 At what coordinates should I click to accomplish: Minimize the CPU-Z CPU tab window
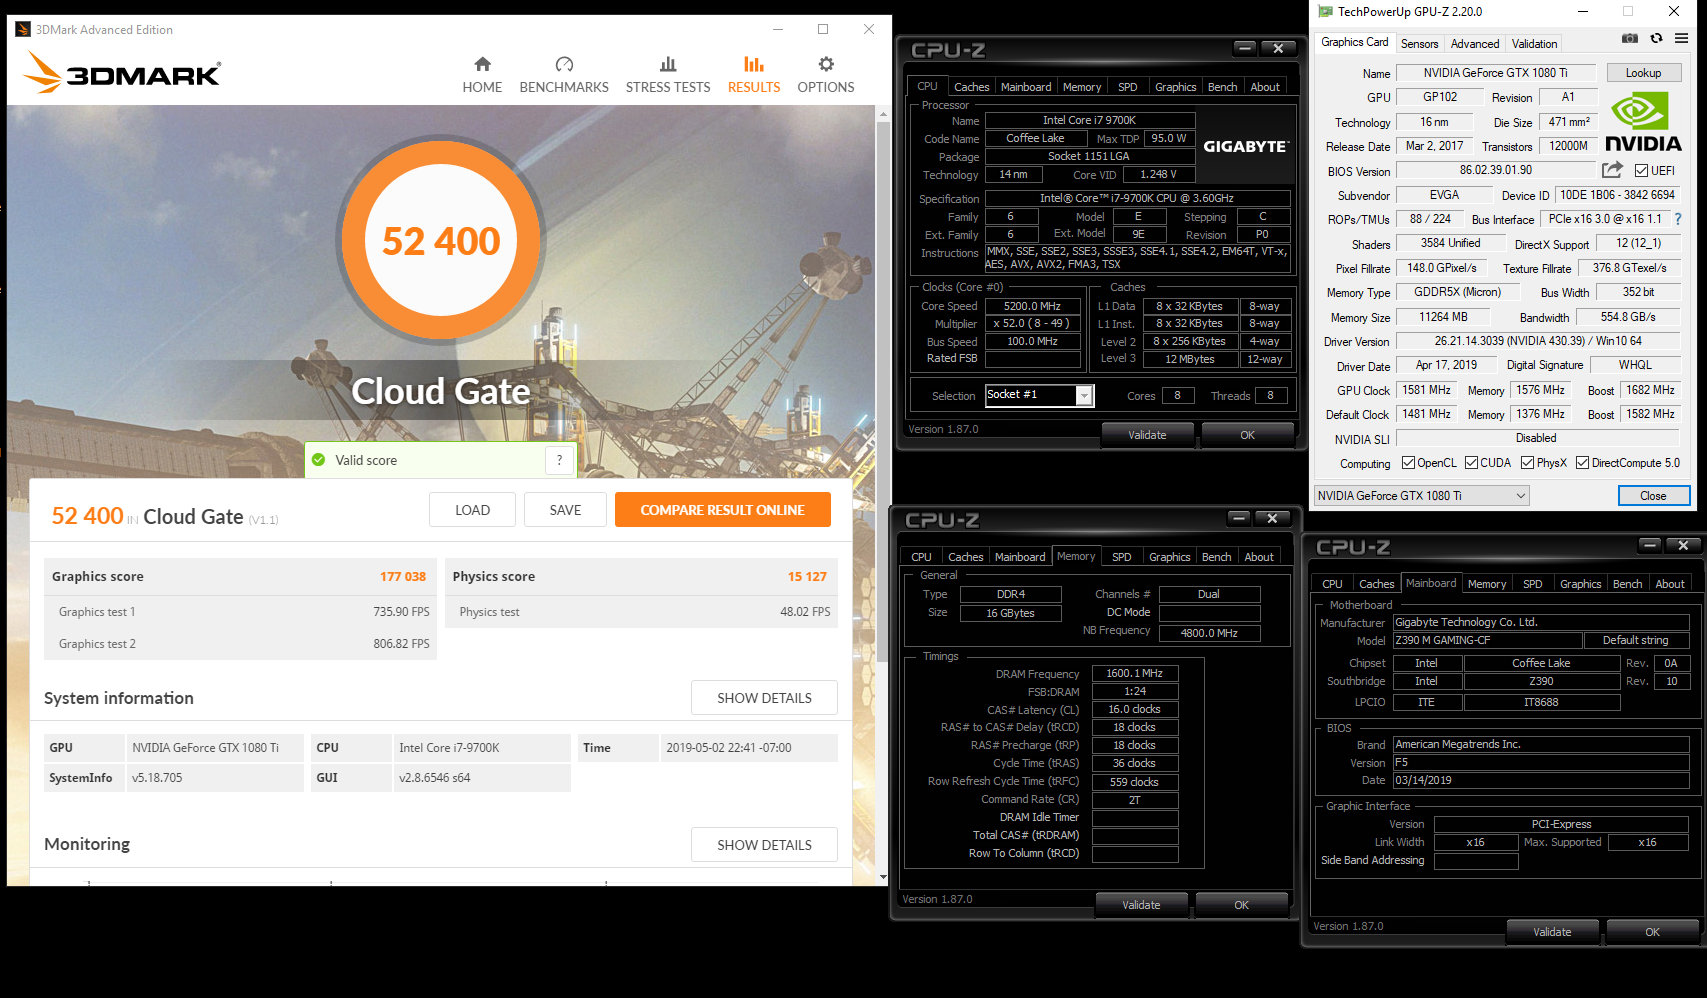pyautogui.click(x=1244, y=48)
